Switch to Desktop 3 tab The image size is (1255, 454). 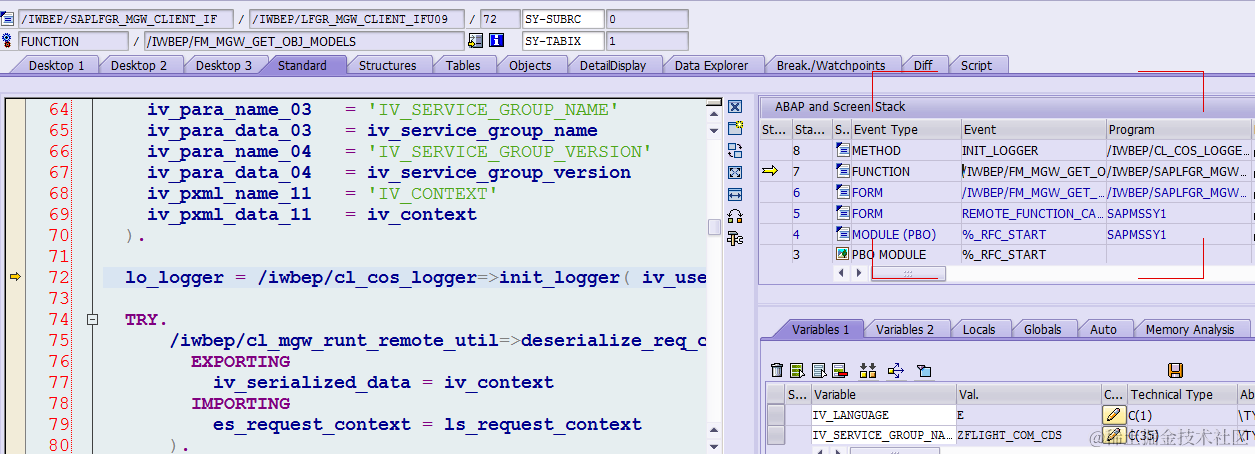pyautogui.click(x=224, y=65)
